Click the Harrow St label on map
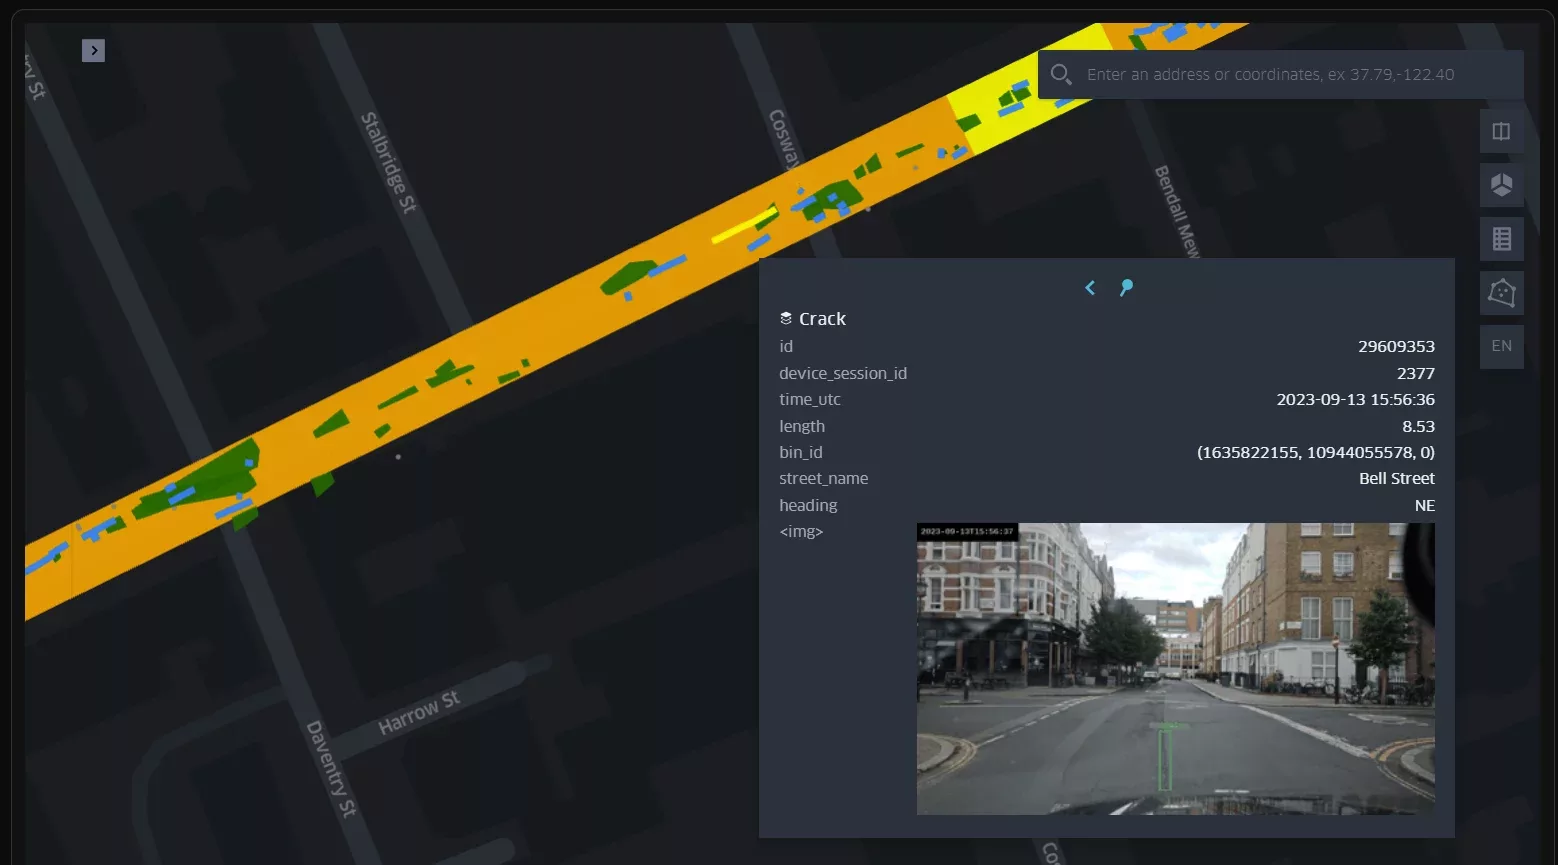The height and width of the screenshot is (865, 1558). 419,712
